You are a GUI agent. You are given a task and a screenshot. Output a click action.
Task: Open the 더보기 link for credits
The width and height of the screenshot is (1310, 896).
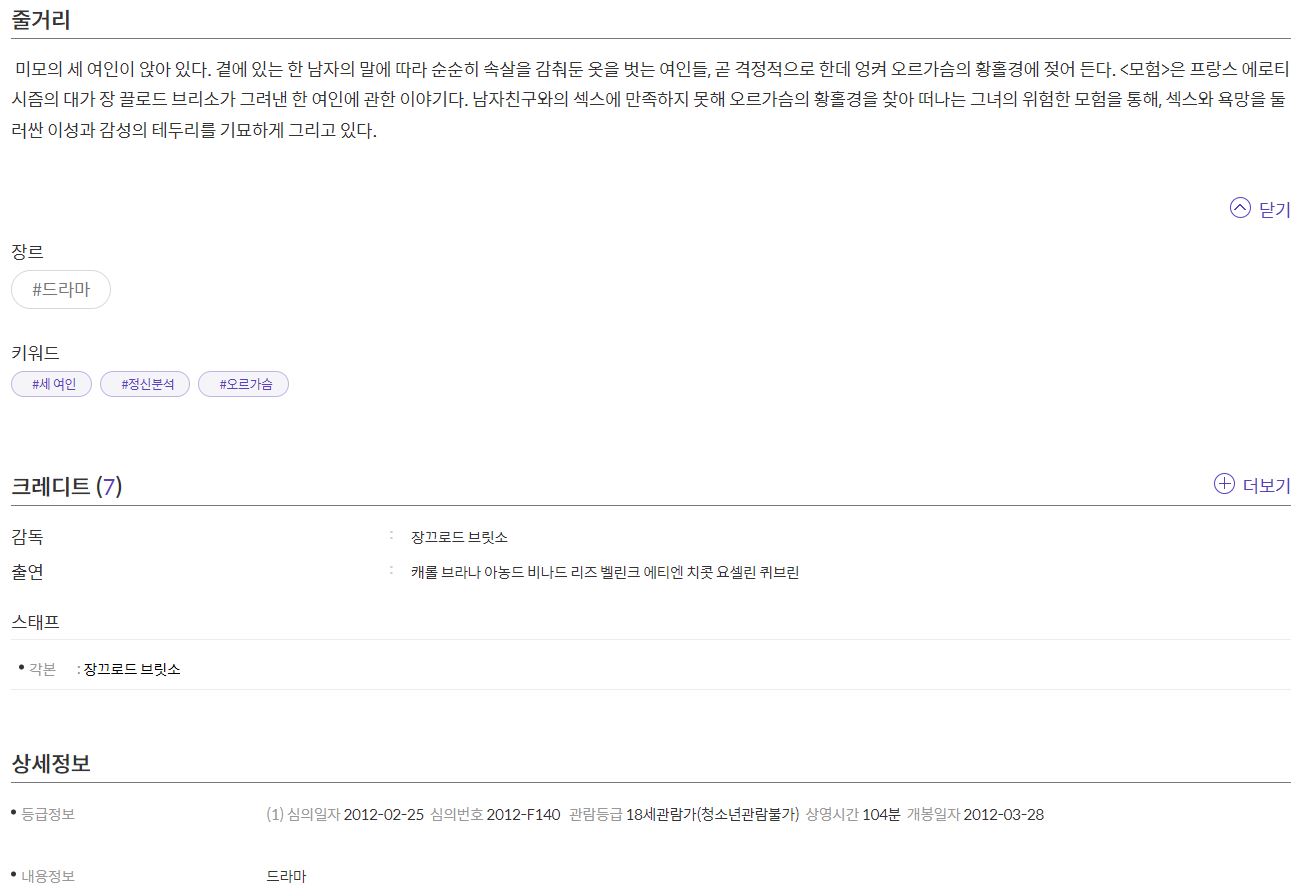1267,486
